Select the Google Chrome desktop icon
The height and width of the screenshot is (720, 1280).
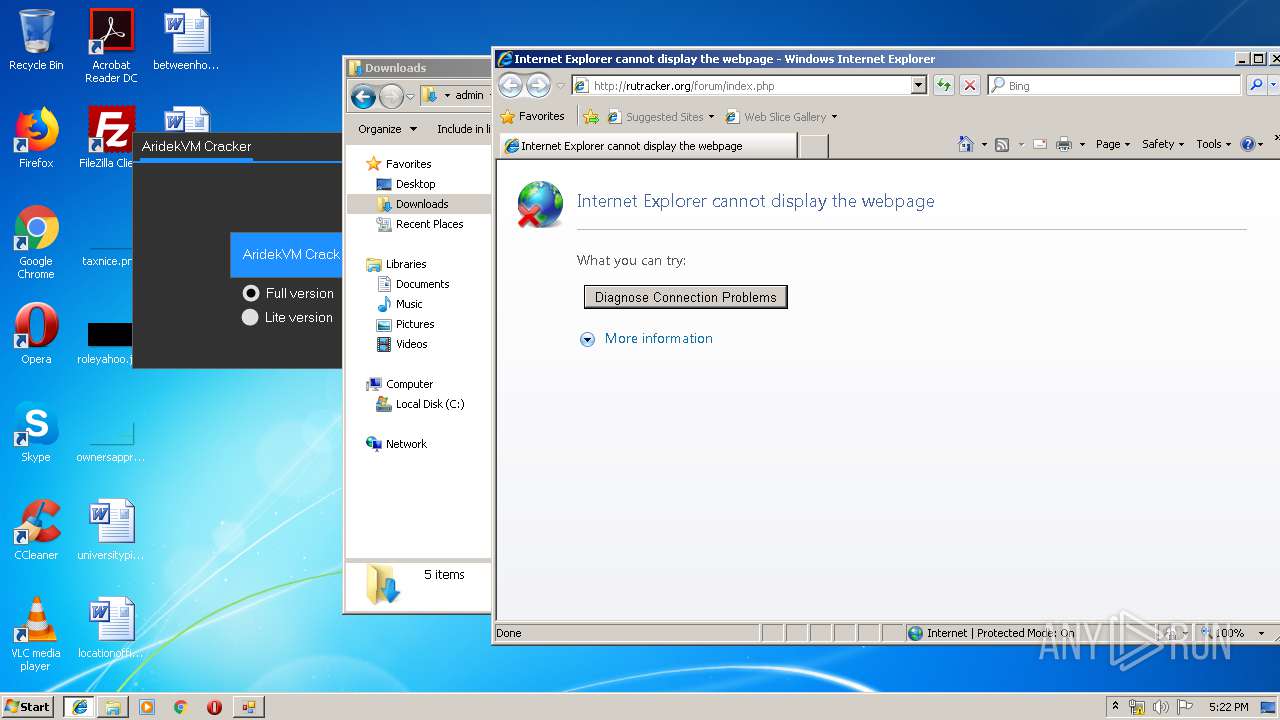(x=36, y=242)
